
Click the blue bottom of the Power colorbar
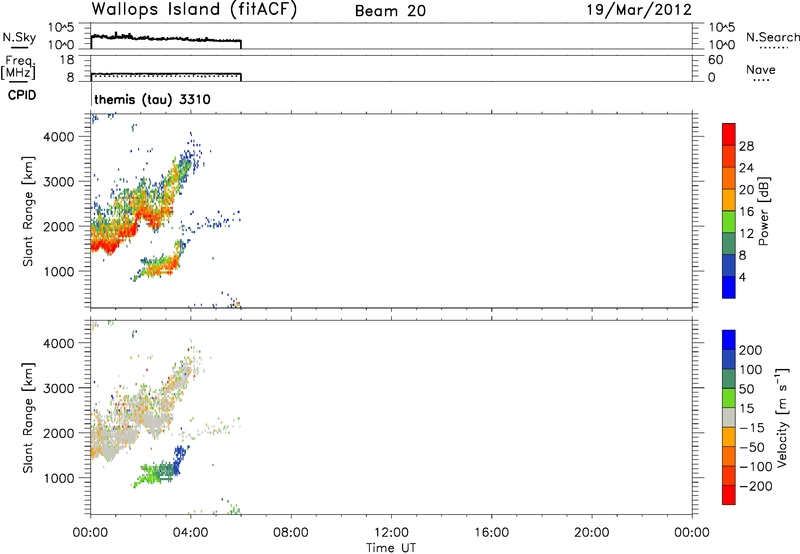click(x=729, y=287)
